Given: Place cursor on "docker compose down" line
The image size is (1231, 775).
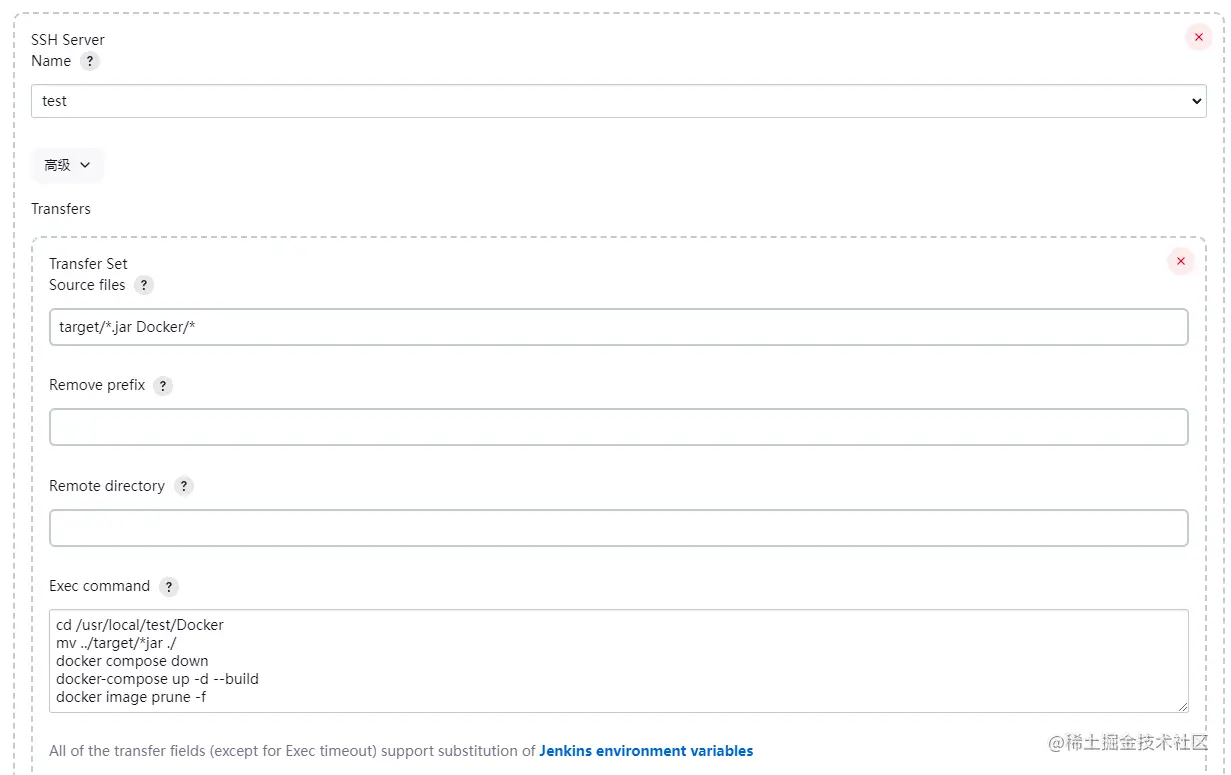Looking at the screenshot, I should [x=132, y=661].
